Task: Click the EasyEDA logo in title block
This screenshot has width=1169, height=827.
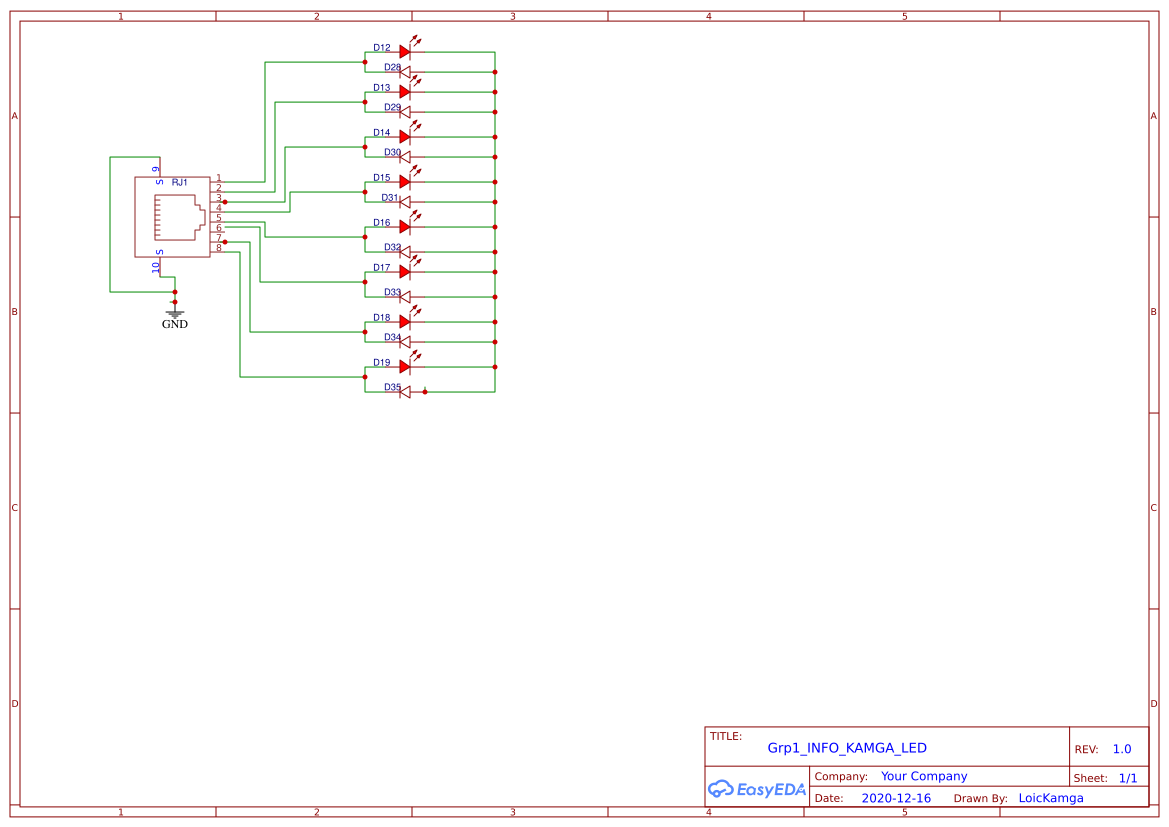Action: (x=757, y=789)
